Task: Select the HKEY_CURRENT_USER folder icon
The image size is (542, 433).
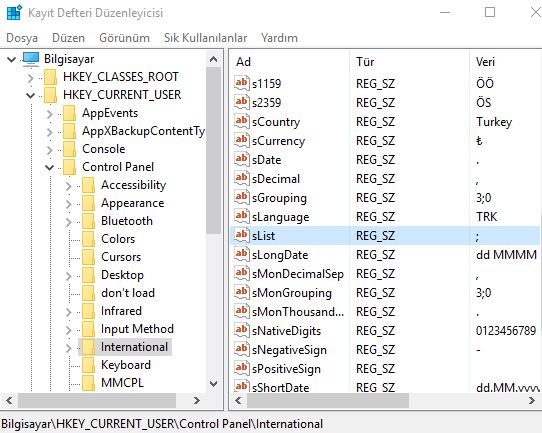Action: pos(50,95)
